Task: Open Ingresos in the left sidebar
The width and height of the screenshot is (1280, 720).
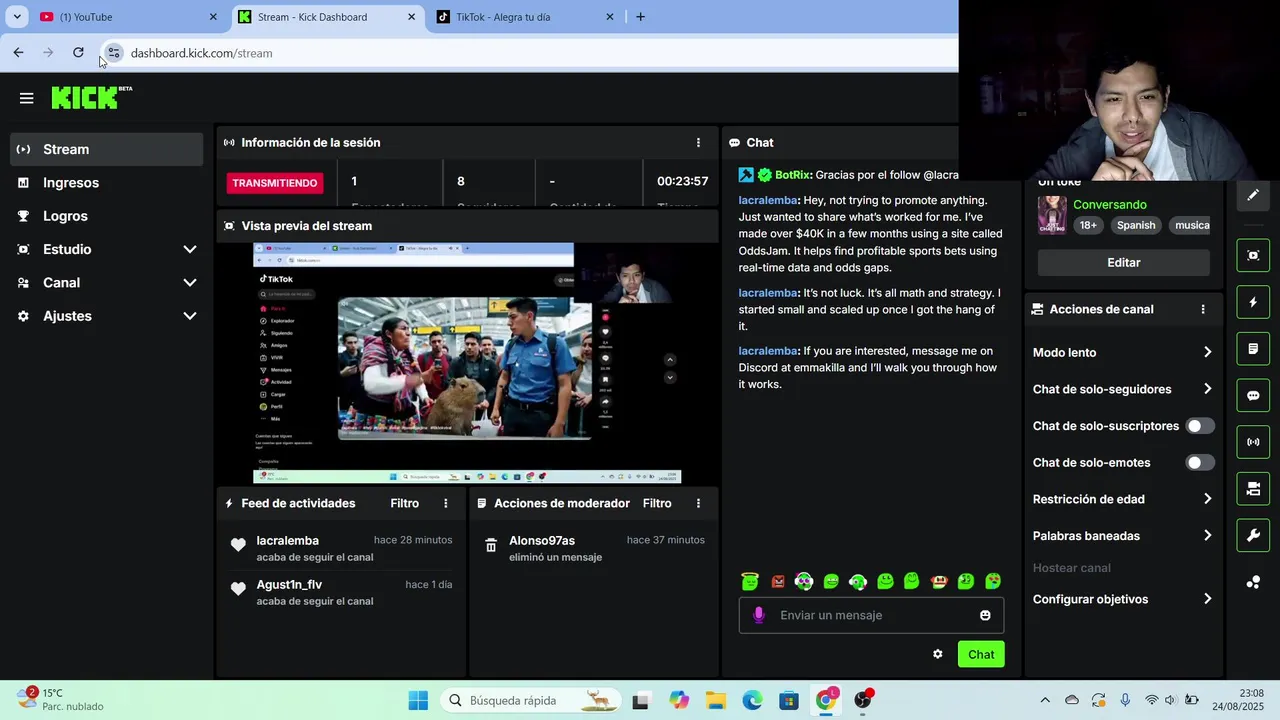Action: click(x=107, y=182)
